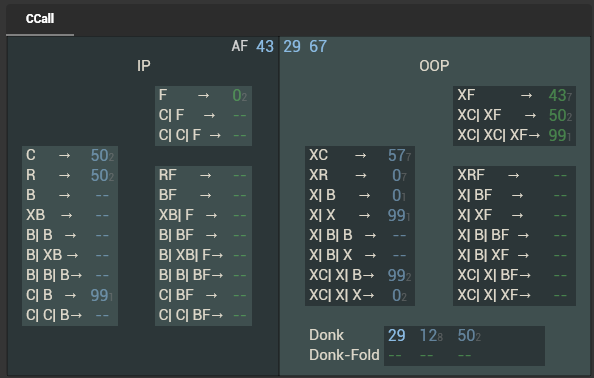The width and height of the screenshot is (594, 378).
Task: Select the 'X| BF' stat row
Action: [514, 195]
